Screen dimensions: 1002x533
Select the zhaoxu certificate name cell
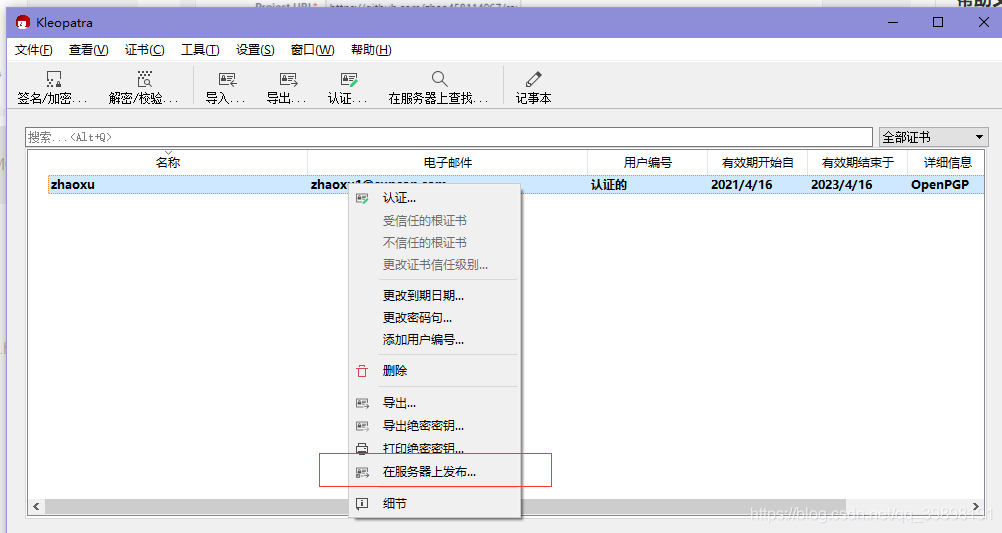(x=72, y=185)
